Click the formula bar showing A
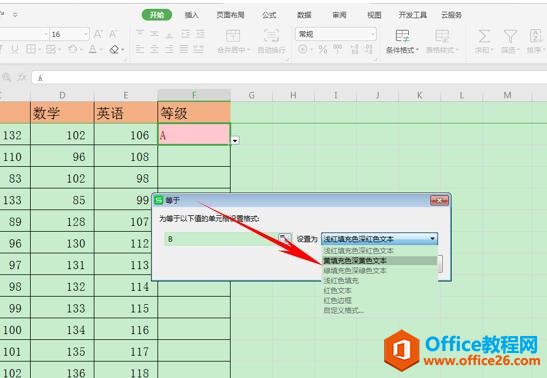The image size is (547, 378). [x=290, y=77]
